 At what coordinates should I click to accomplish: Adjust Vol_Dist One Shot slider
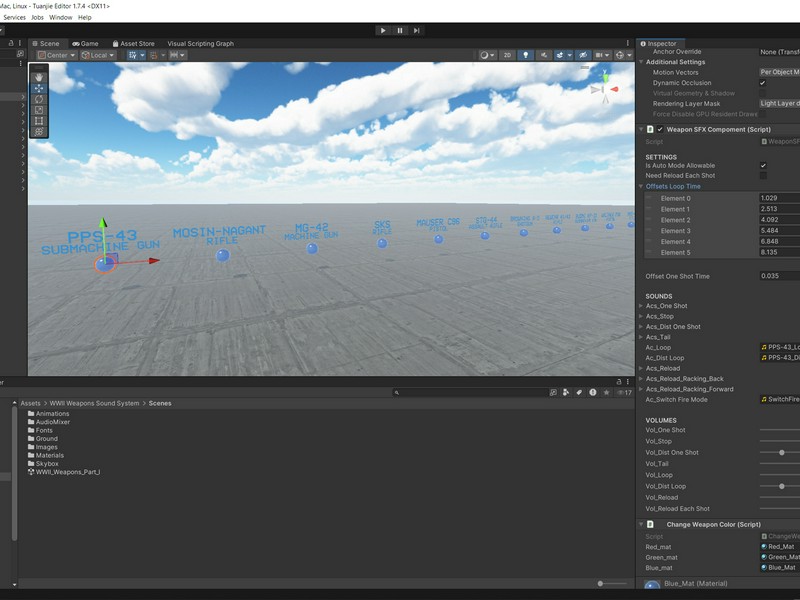coord(782,453)
